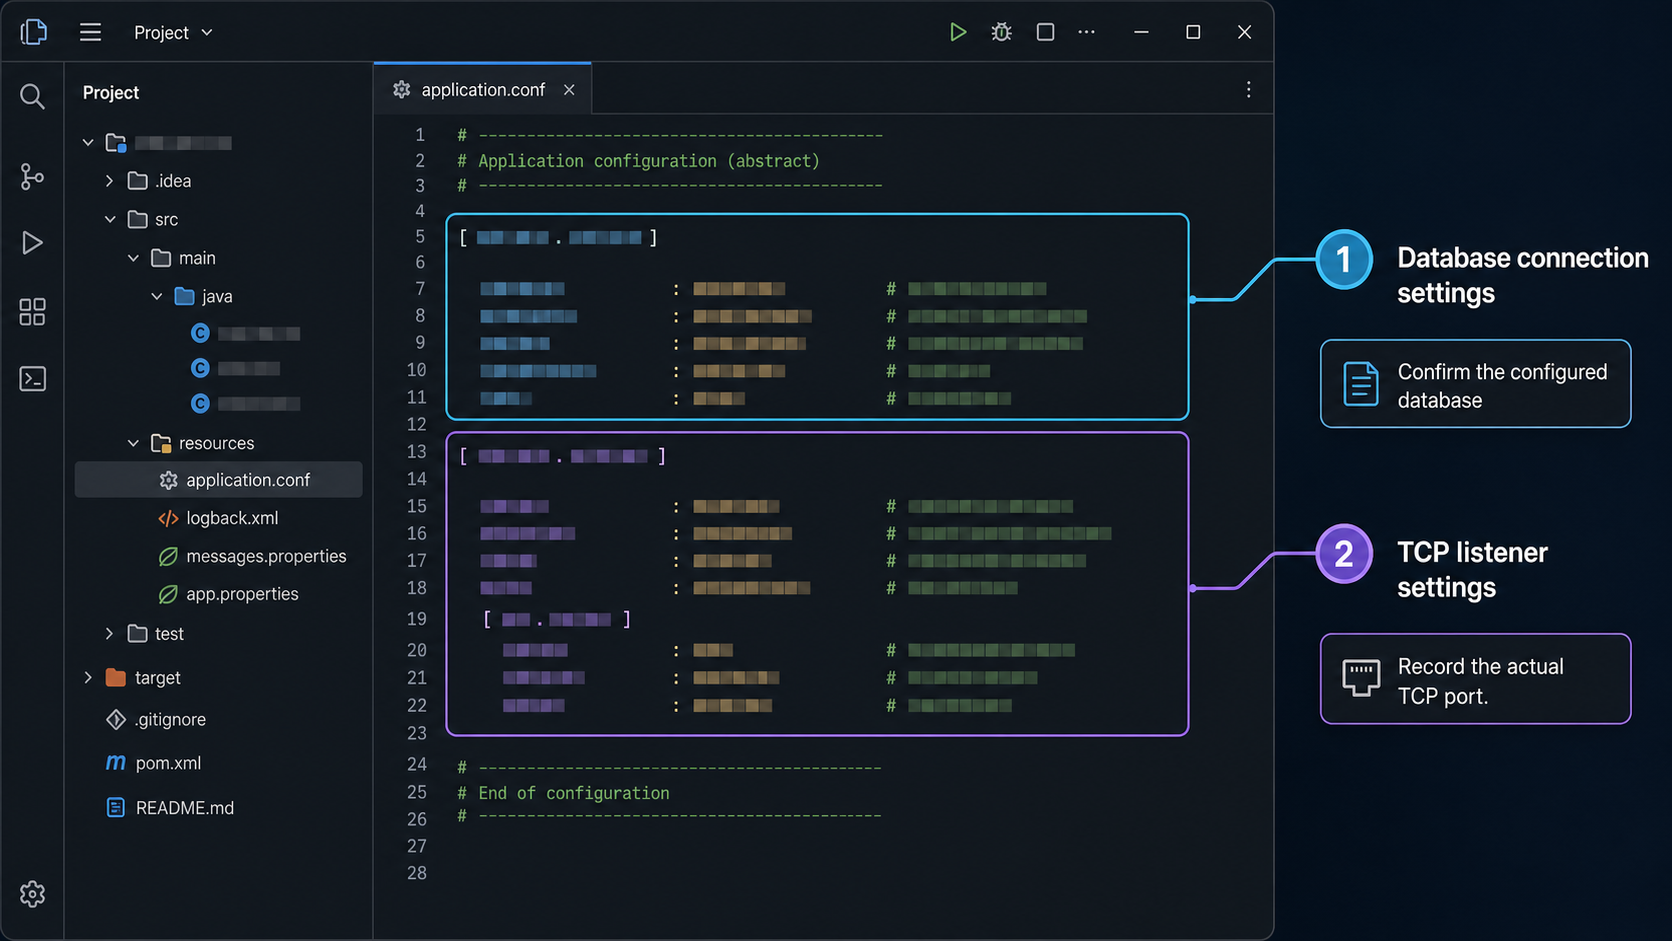The width and height of the screenshot is (1672, 941).
Task: Select the orange target folder
Action: [x=116, y=678]
